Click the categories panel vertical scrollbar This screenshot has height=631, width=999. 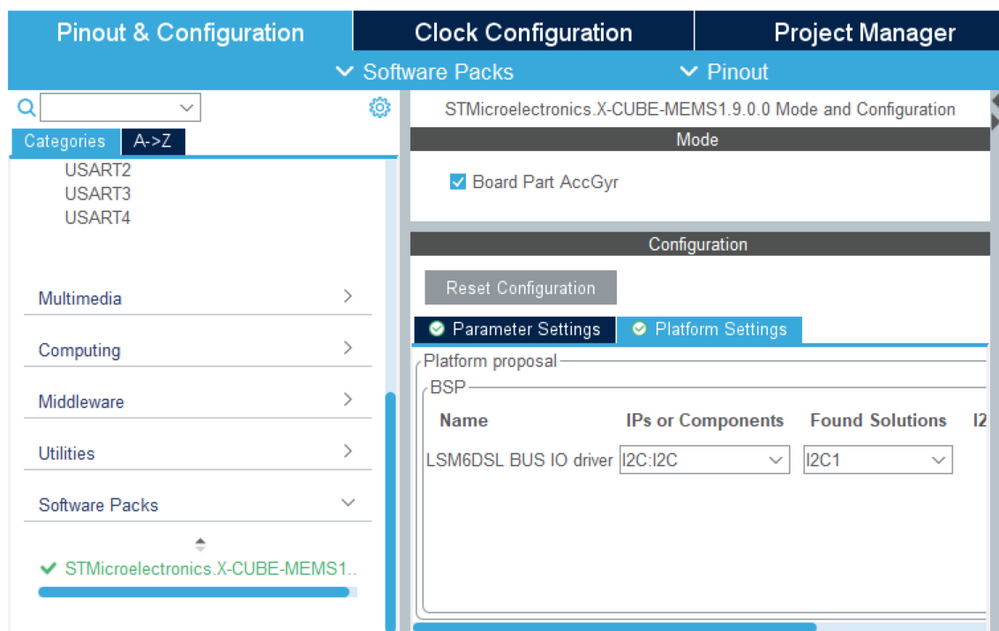(391, 511)
